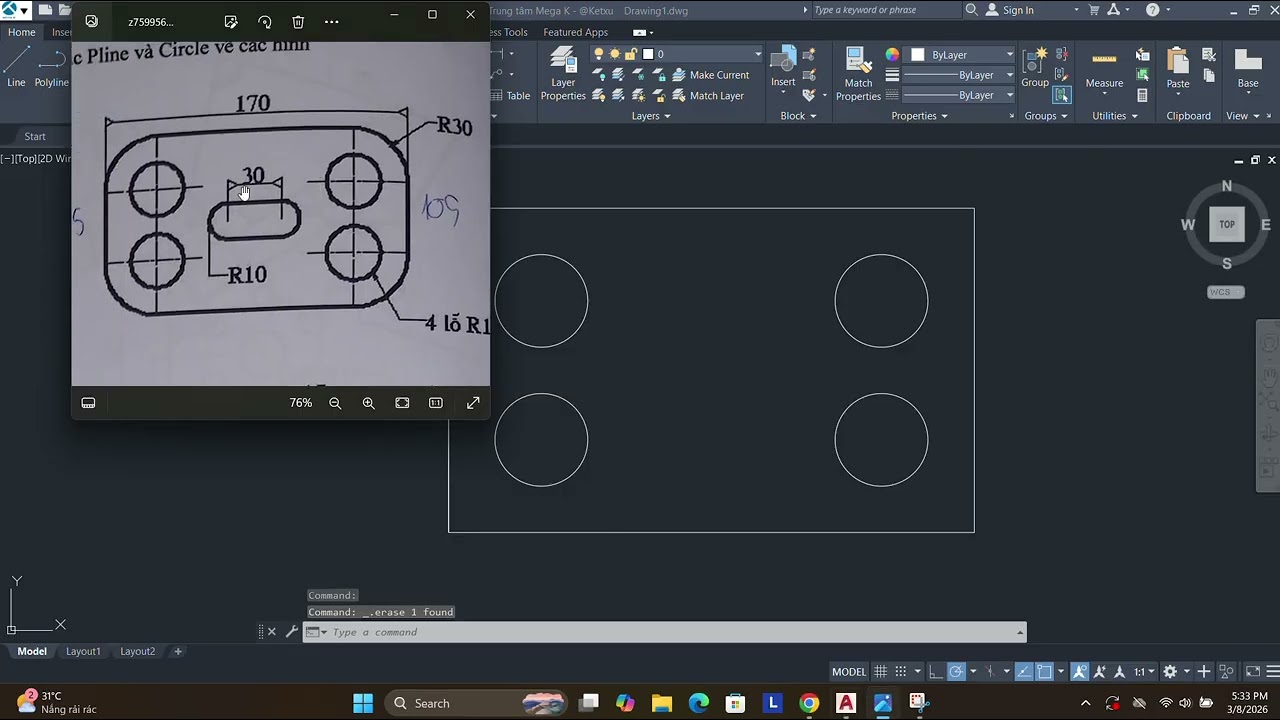The height and width of the screenshot is (720, 1280).
Task: Expand the Groups panel
Action: click(x=1046, y=116)
